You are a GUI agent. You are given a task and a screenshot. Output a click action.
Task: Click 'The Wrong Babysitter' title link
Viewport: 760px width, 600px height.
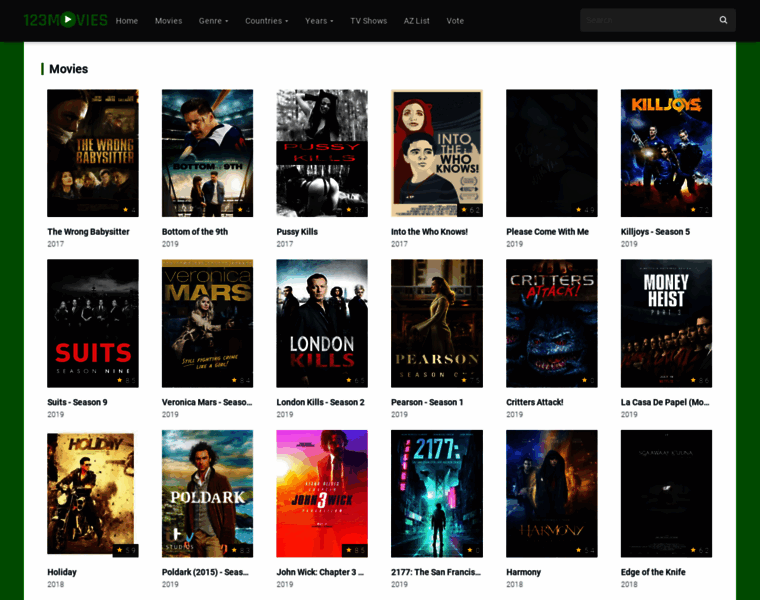click(88, 232)
